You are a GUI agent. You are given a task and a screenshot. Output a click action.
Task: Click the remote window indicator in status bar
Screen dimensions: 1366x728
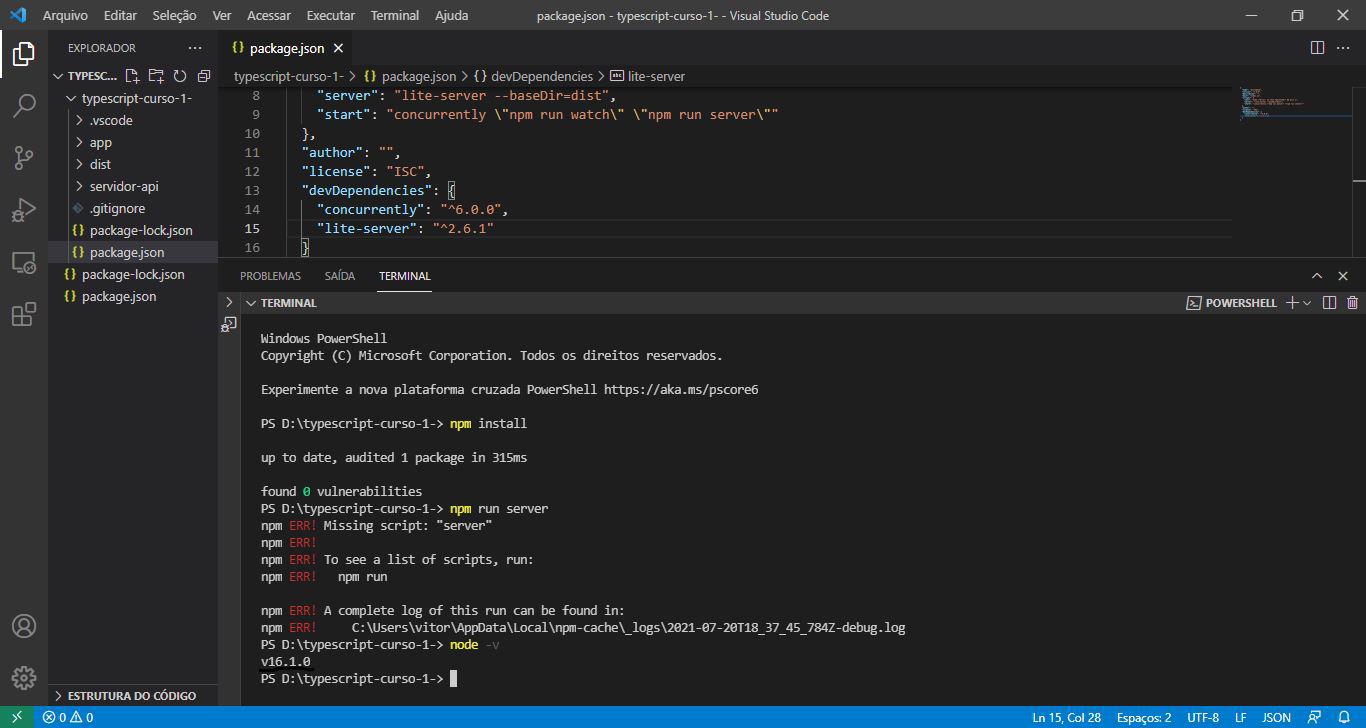coord(17,717)
